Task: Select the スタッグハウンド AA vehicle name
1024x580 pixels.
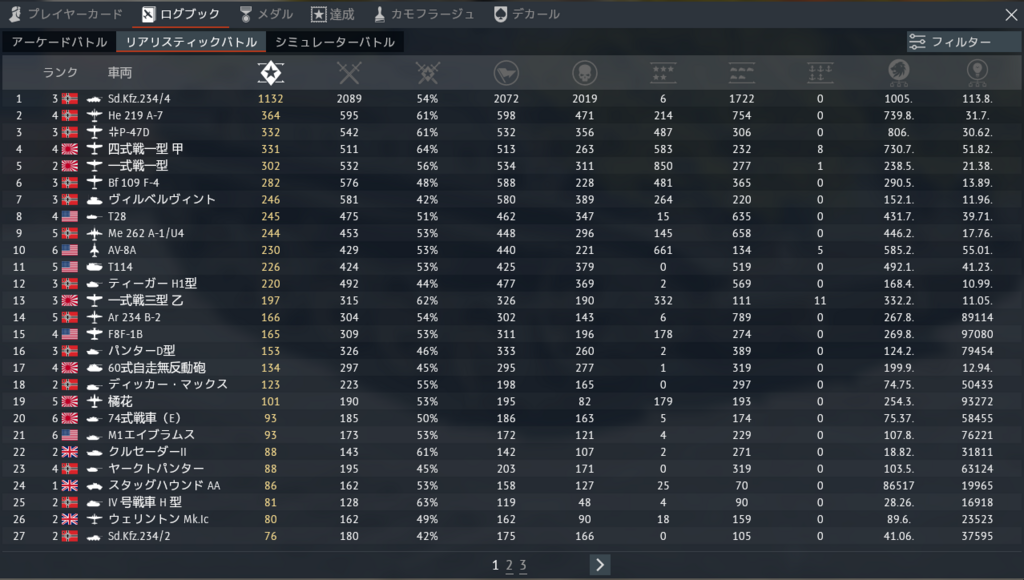Action: [x=164, y=485]
